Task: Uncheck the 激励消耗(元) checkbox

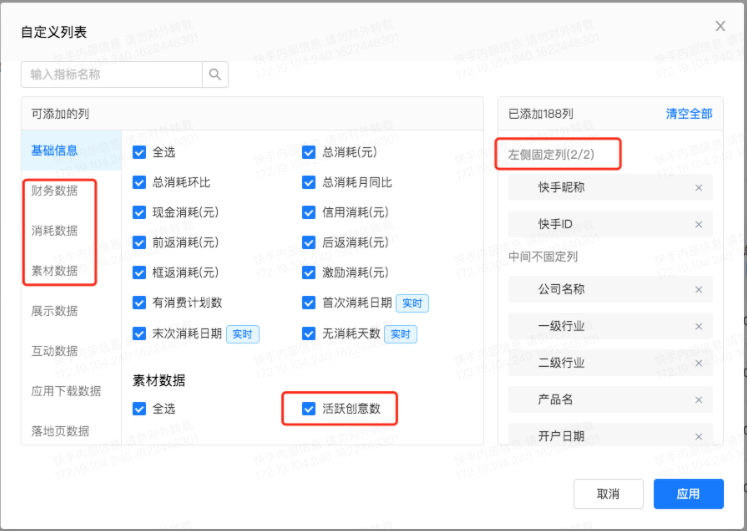Action: click(309, 272)
